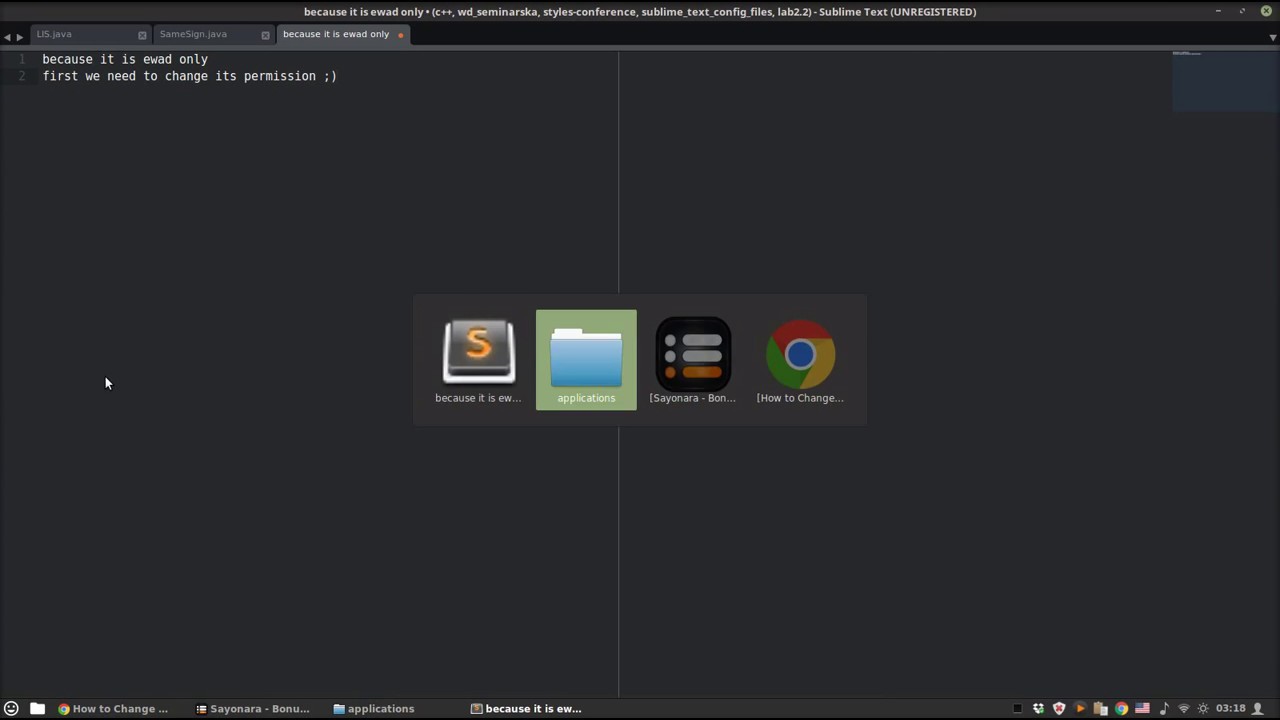Screen dimensions: 1280x720
Task: Select the Sayonara player in the app switcher
Action: [x=693, y=355]
